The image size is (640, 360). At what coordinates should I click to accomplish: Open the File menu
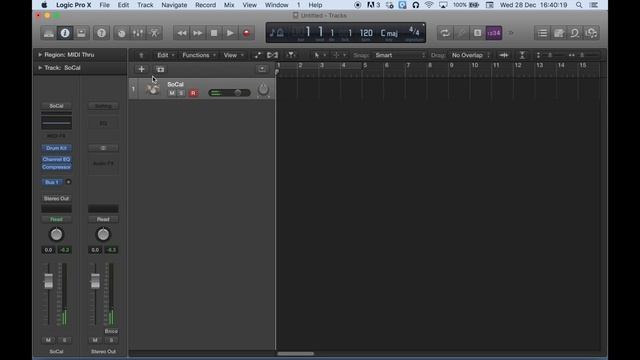tap(104, 5)
